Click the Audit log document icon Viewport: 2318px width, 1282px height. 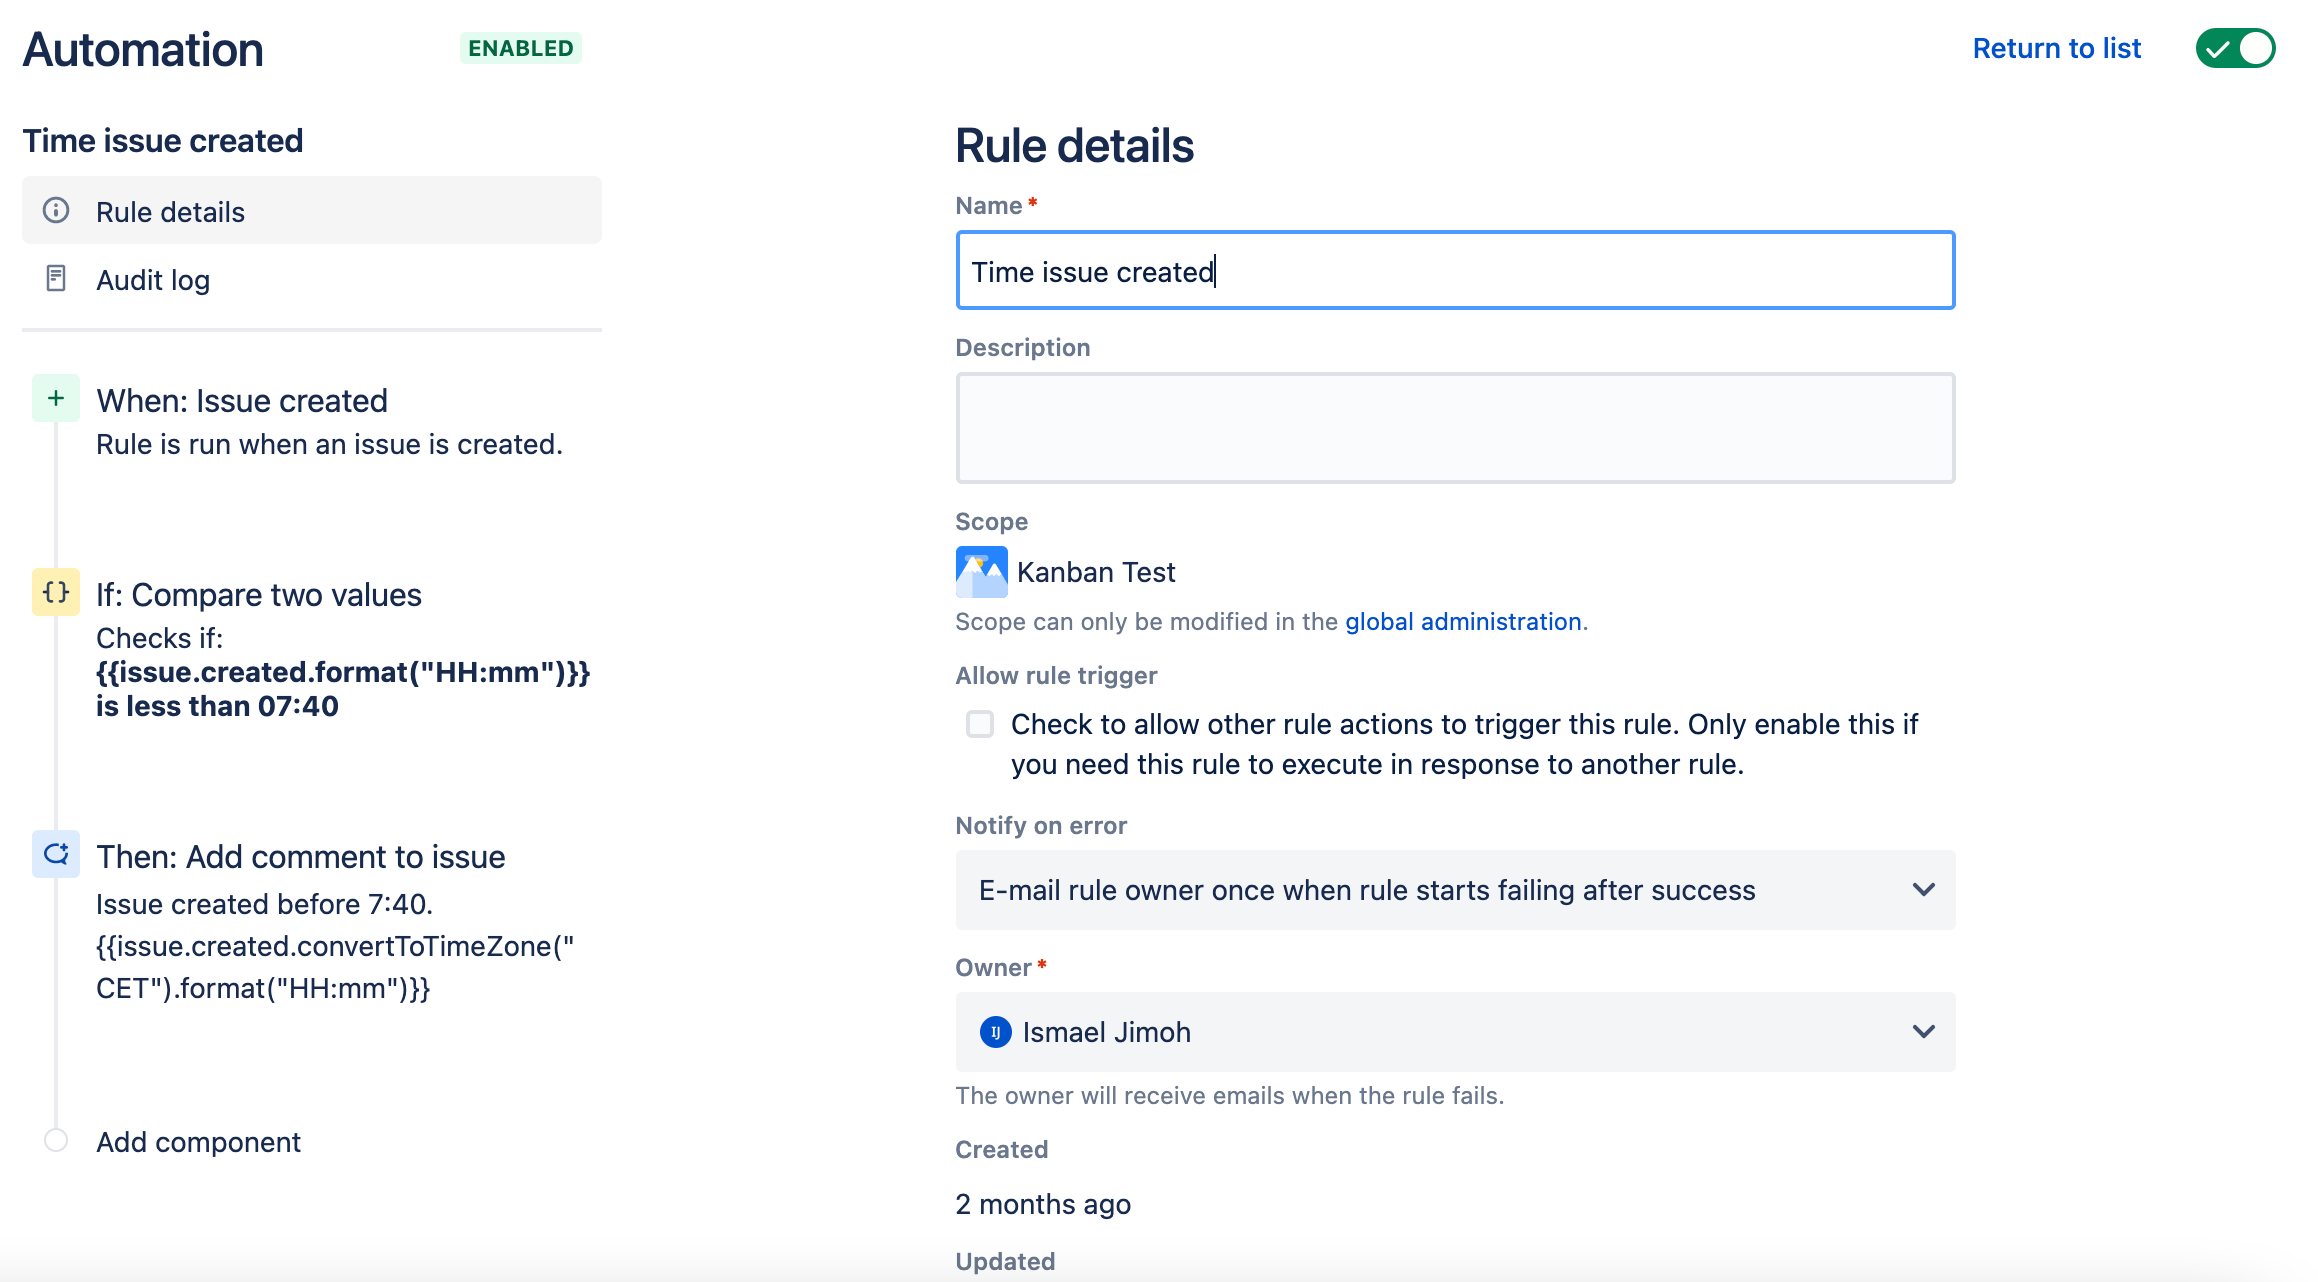click(x=56, y=279)
